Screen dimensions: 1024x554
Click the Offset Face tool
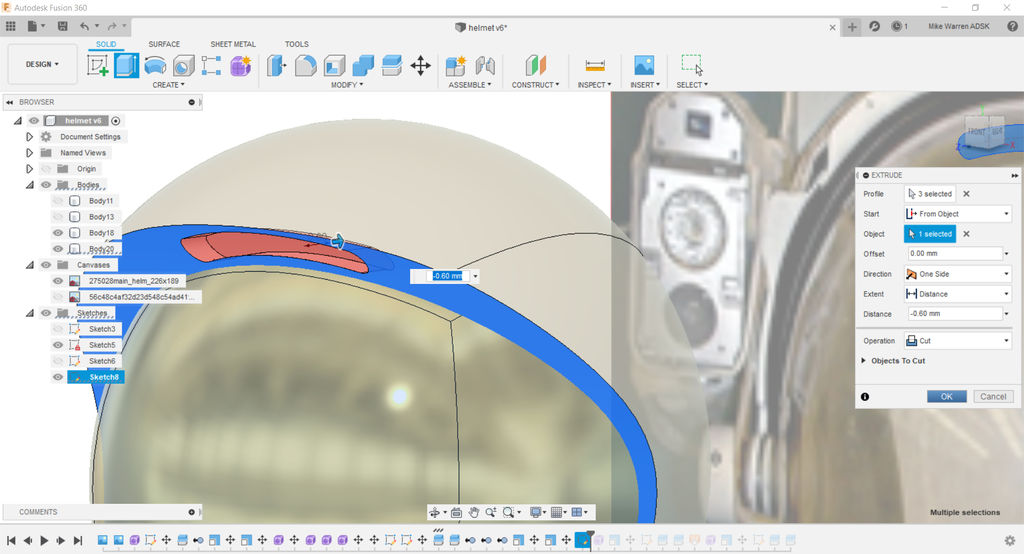[x=392, y=65]
